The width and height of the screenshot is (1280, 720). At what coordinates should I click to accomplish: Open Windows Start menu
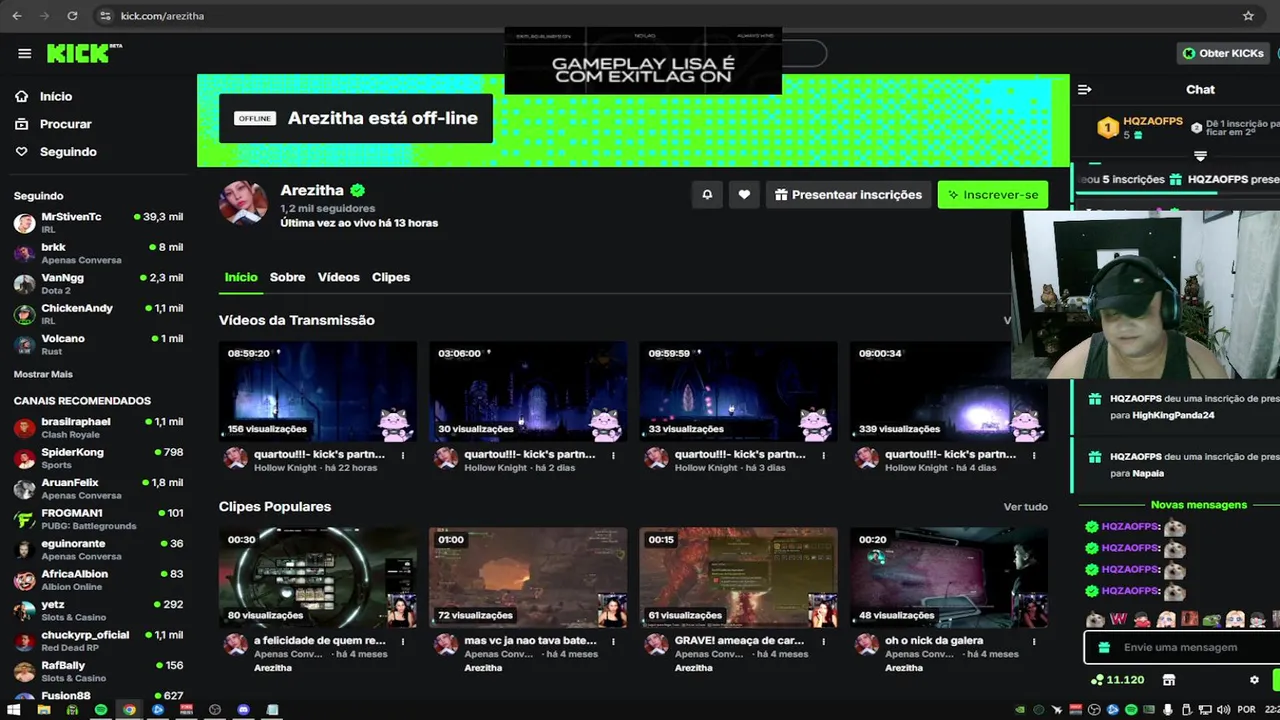pos(15,709)
